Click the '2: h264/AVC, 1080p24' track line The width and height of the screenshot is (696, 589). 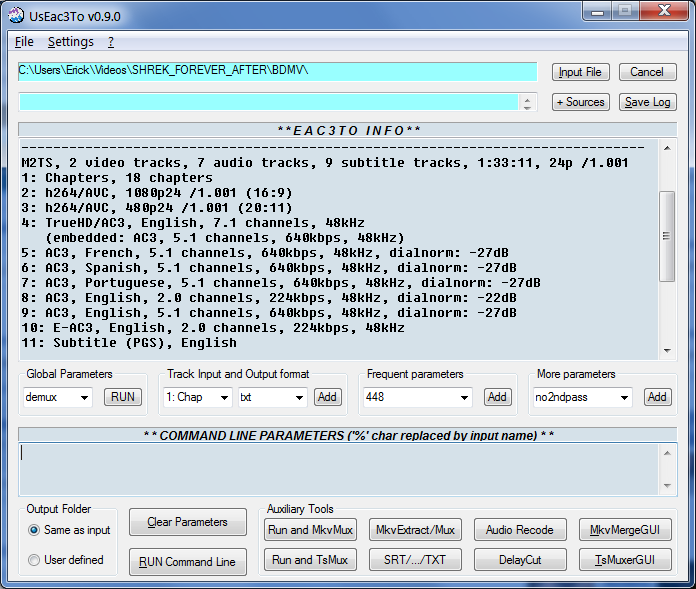[157, 193]
